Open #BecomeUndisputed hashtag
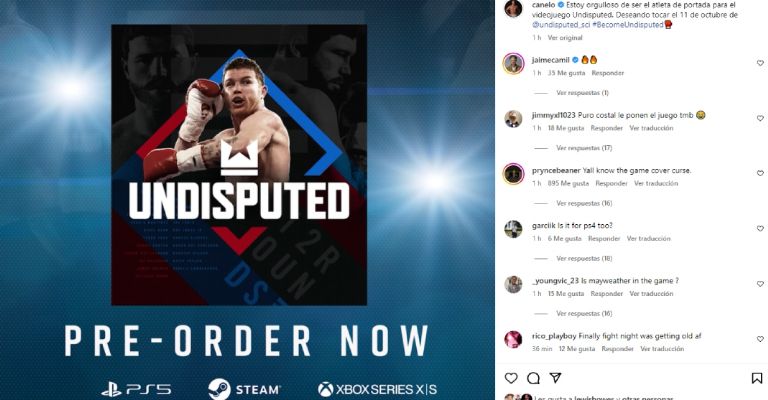Viewport: 768px width, 400px height. [628, 24]
